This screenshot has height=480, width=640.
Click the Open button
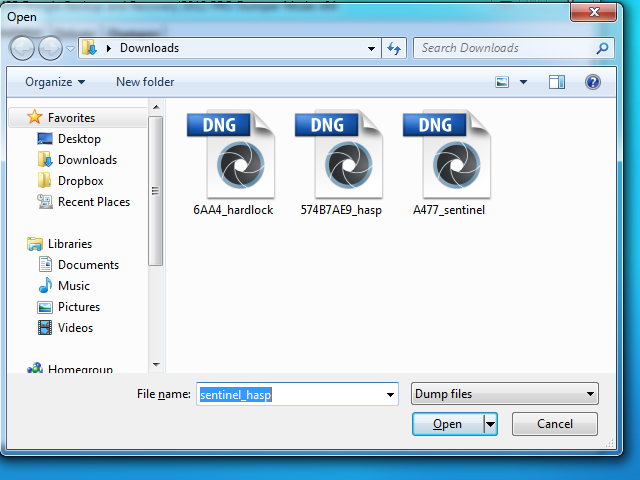coord(448,424)
